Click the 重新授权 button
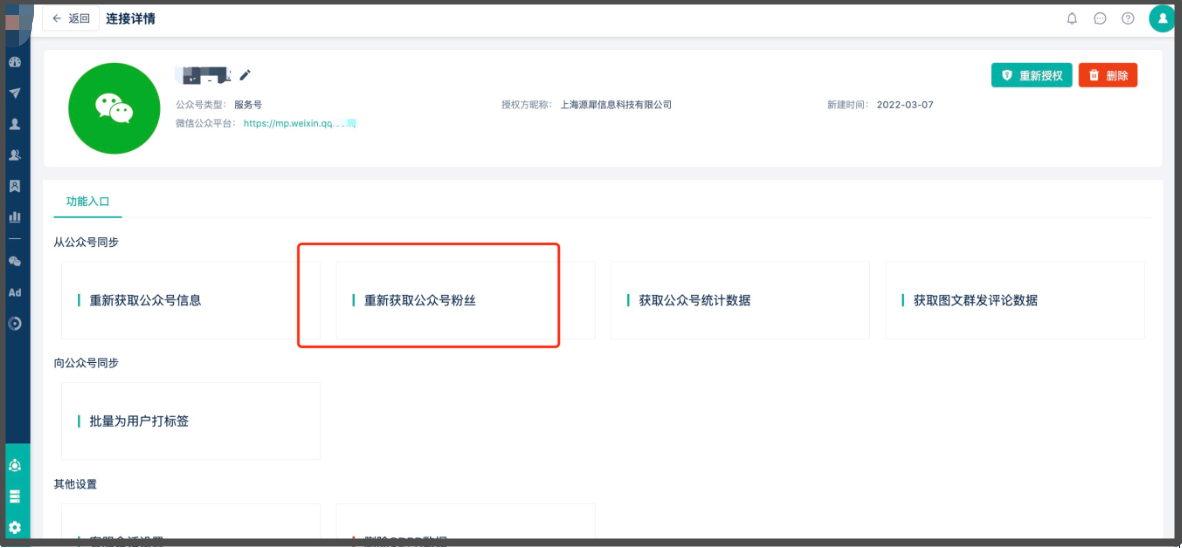The width and height of the screenshot is (1182, 548). tap(1031, 75)
